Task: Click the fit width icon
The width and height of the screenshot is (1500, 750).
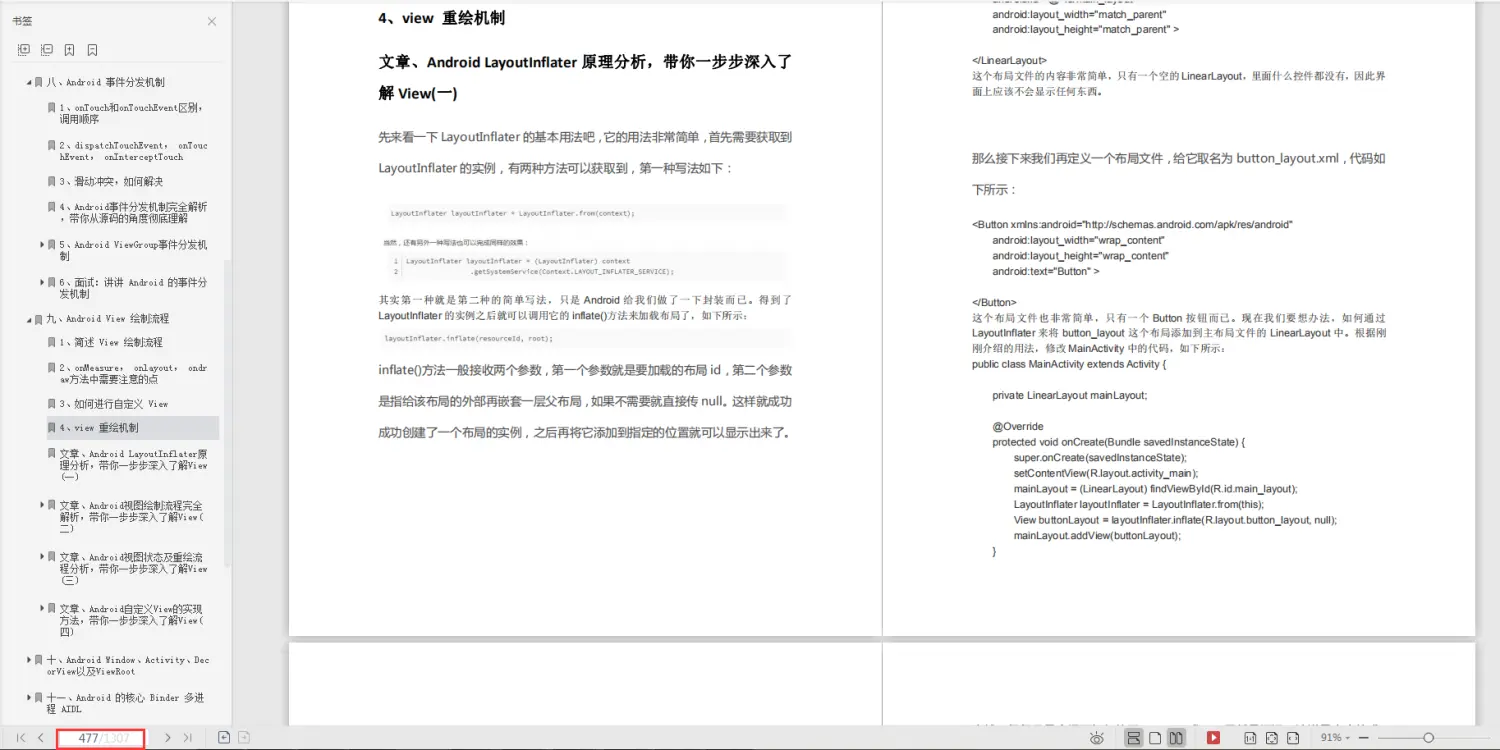Action: (1293, 738)
